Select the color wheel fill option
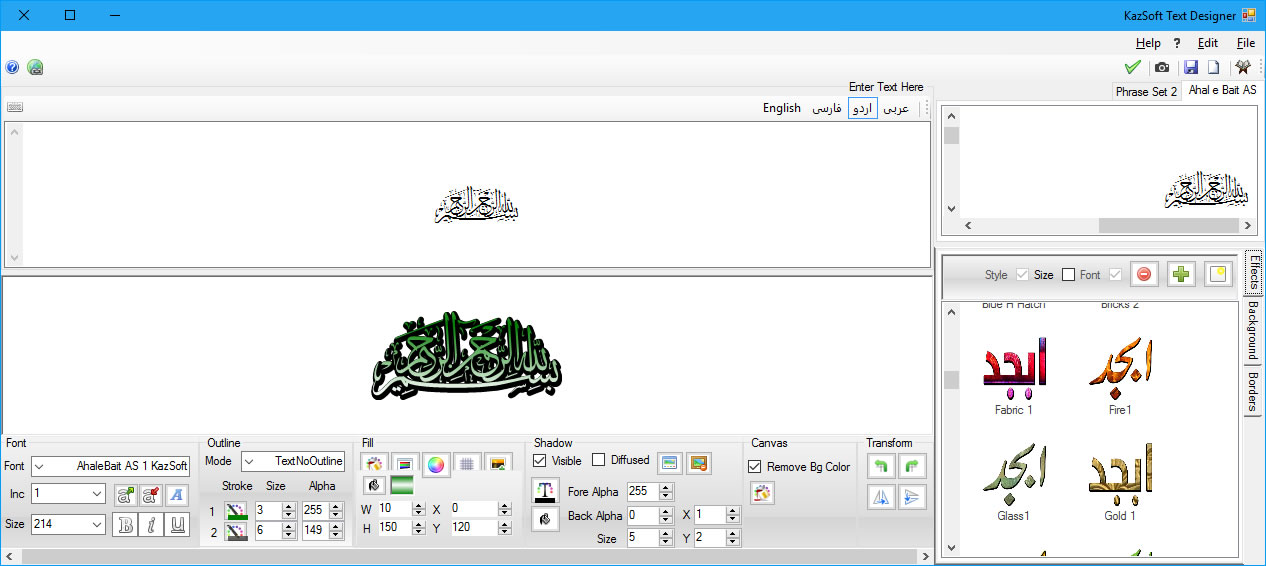This screenshot has width=1266, height=566. click(x=435, y=463)
